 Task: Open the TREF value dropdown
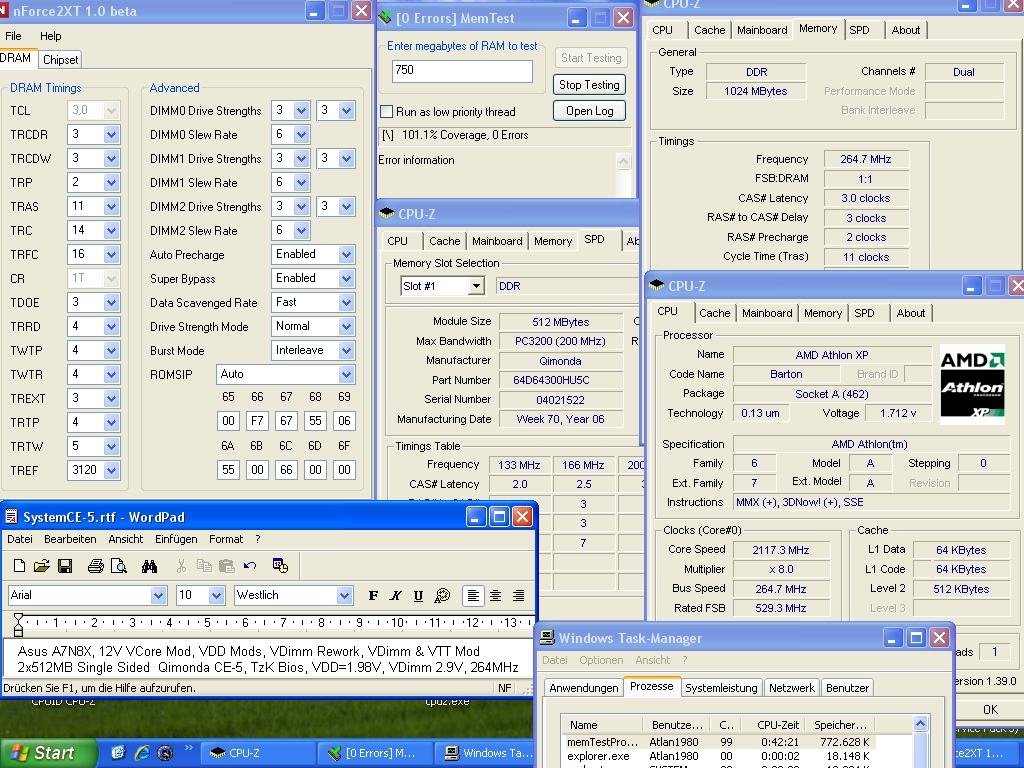tap(112, 470)
